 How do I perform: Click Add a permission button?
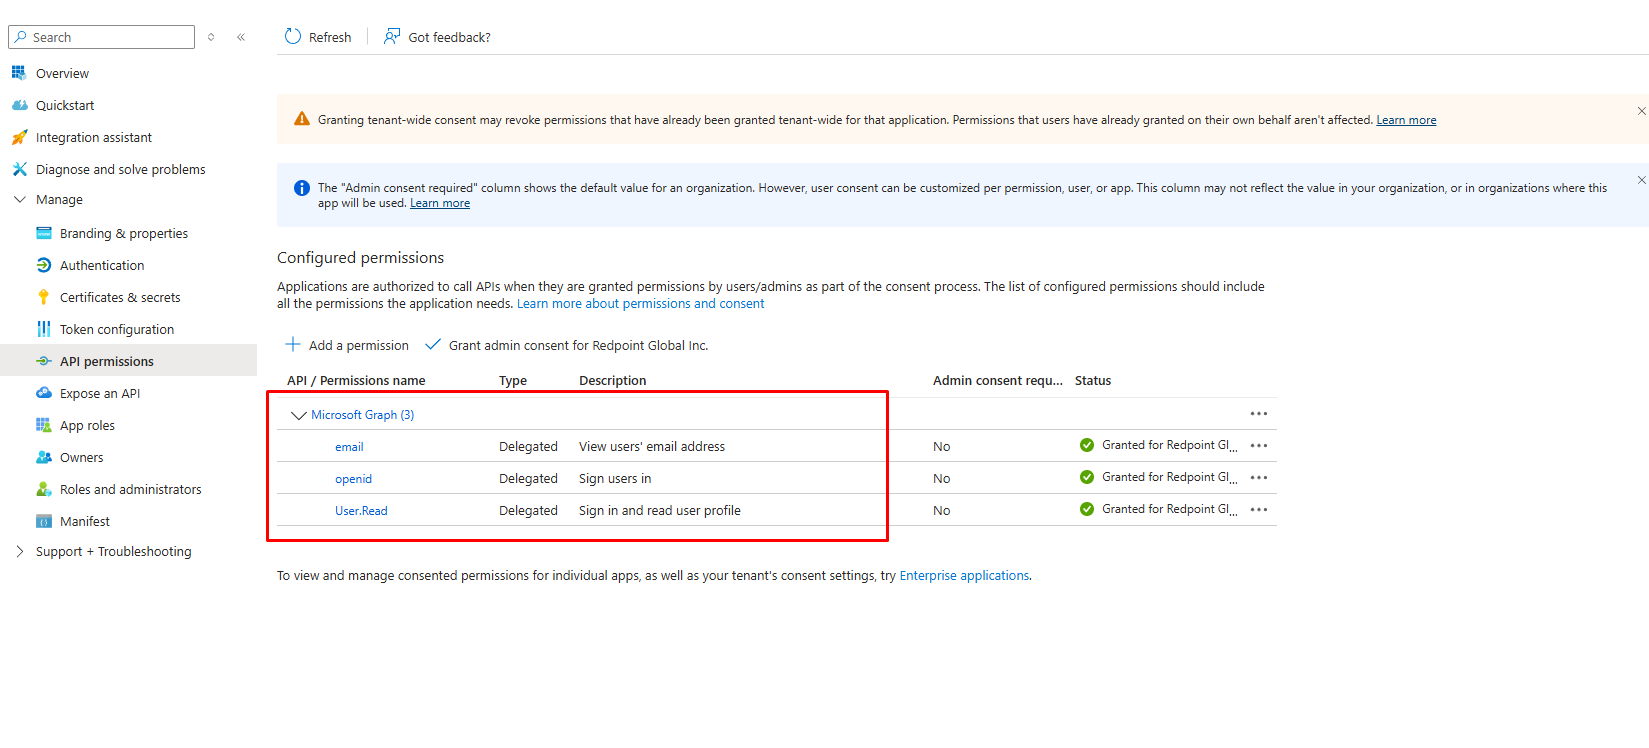(348, 345)
